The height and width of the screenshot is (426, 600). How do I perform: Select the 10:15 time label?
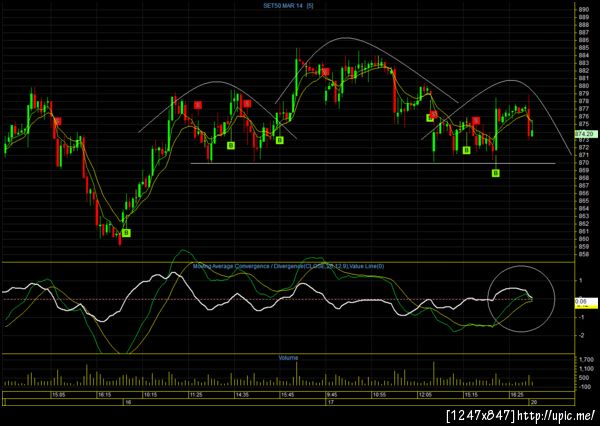pyautogui.click(x=150, y=395)
